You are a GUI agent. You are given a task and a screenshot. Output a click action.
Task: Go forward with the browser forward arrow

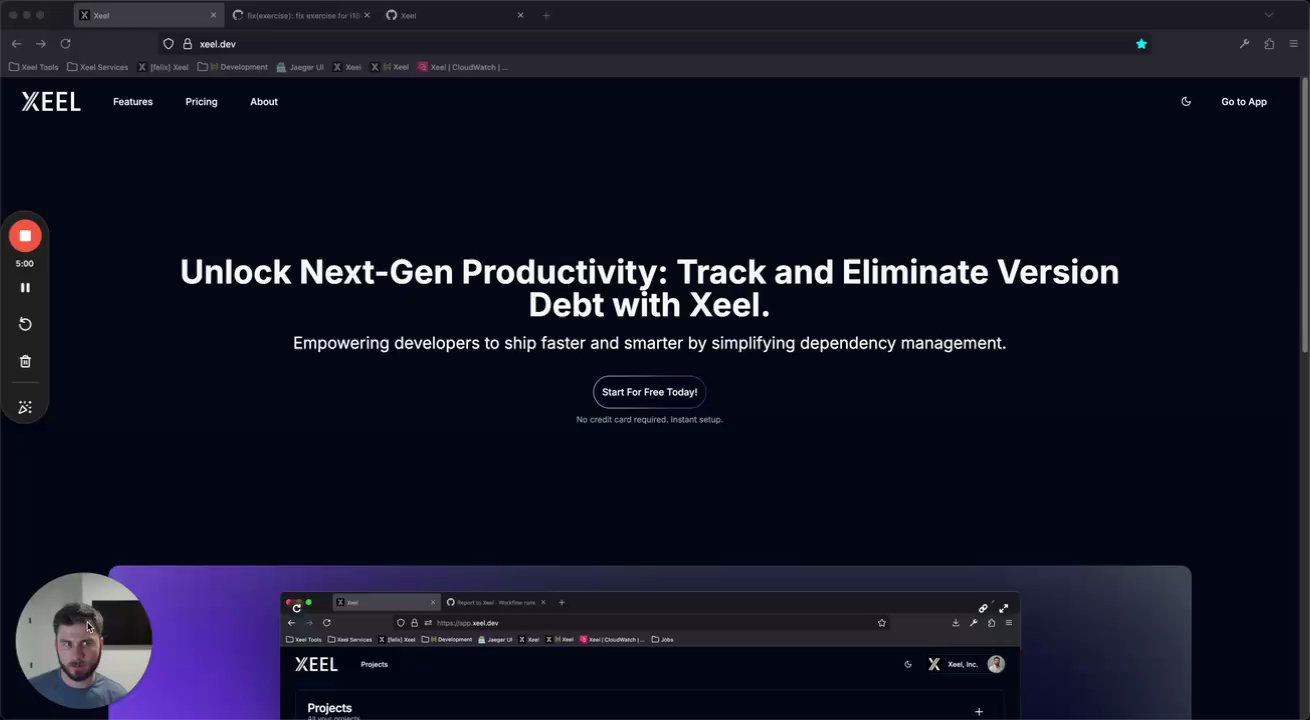pos(41,44)
